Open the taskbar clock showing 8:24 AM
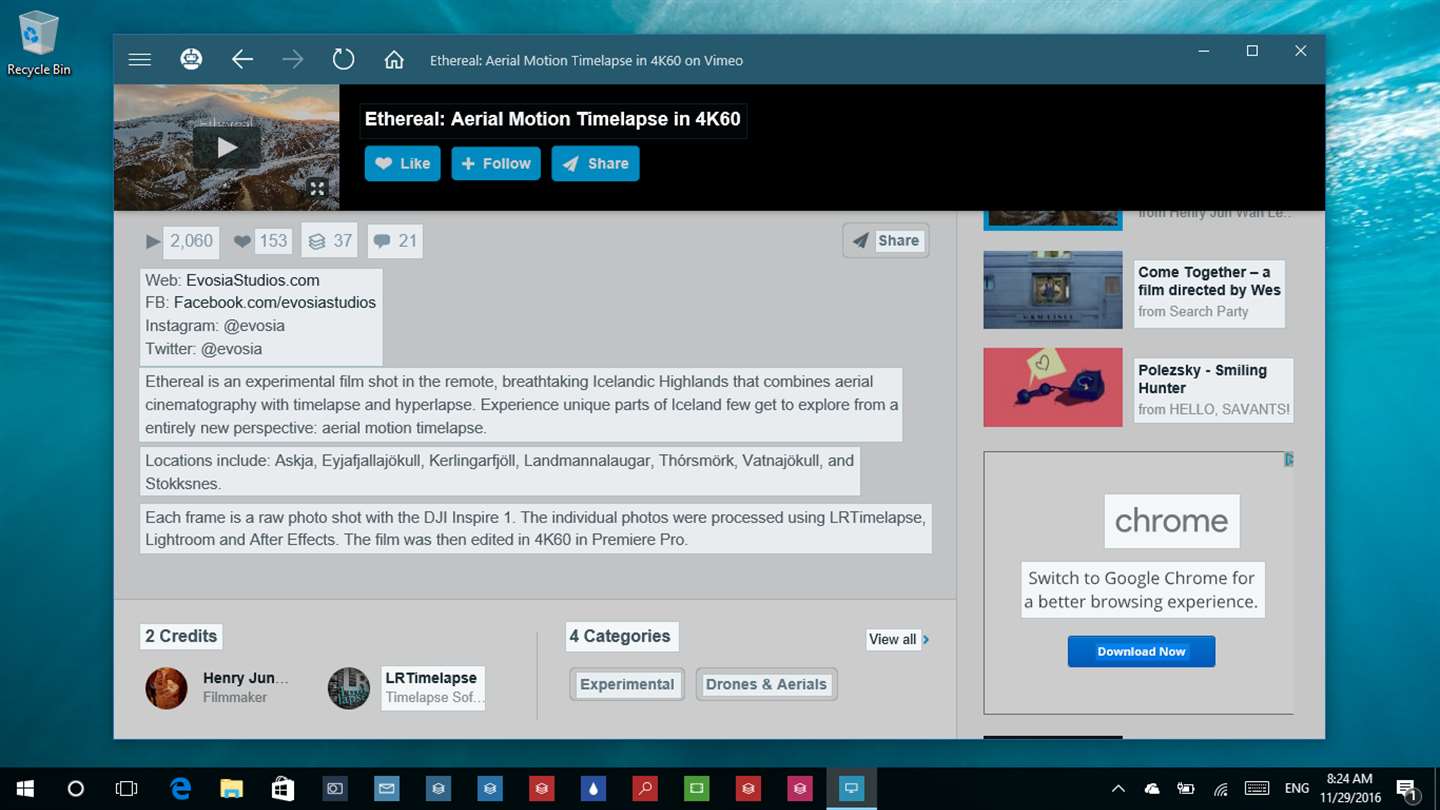Image resolution: width=1440 pixels, height=810 pixels. pos(1349,789)
